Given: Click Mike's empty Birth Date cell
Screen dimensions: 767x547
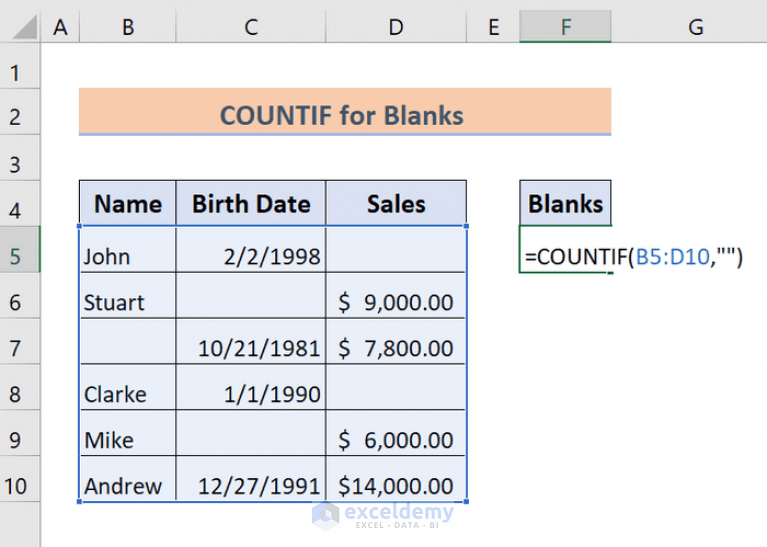Looking at the screenshot, I should 251,433.
